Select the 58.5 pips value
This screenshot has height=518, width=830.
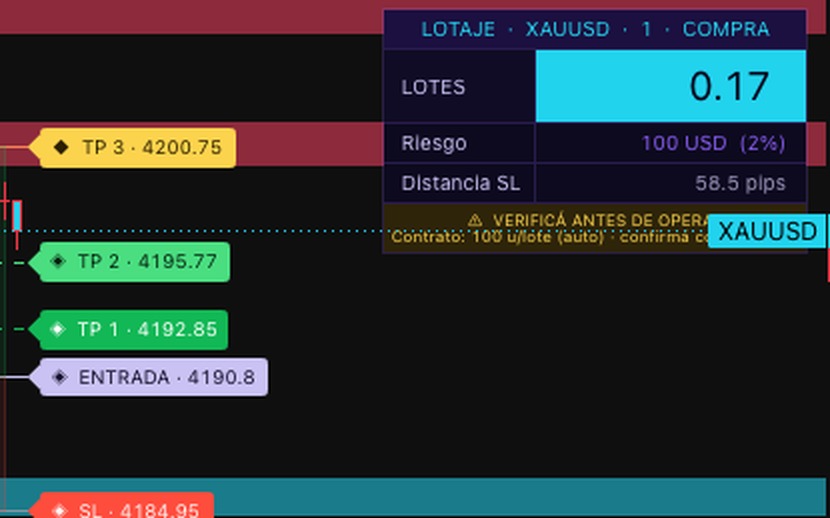tap(740, 184)
